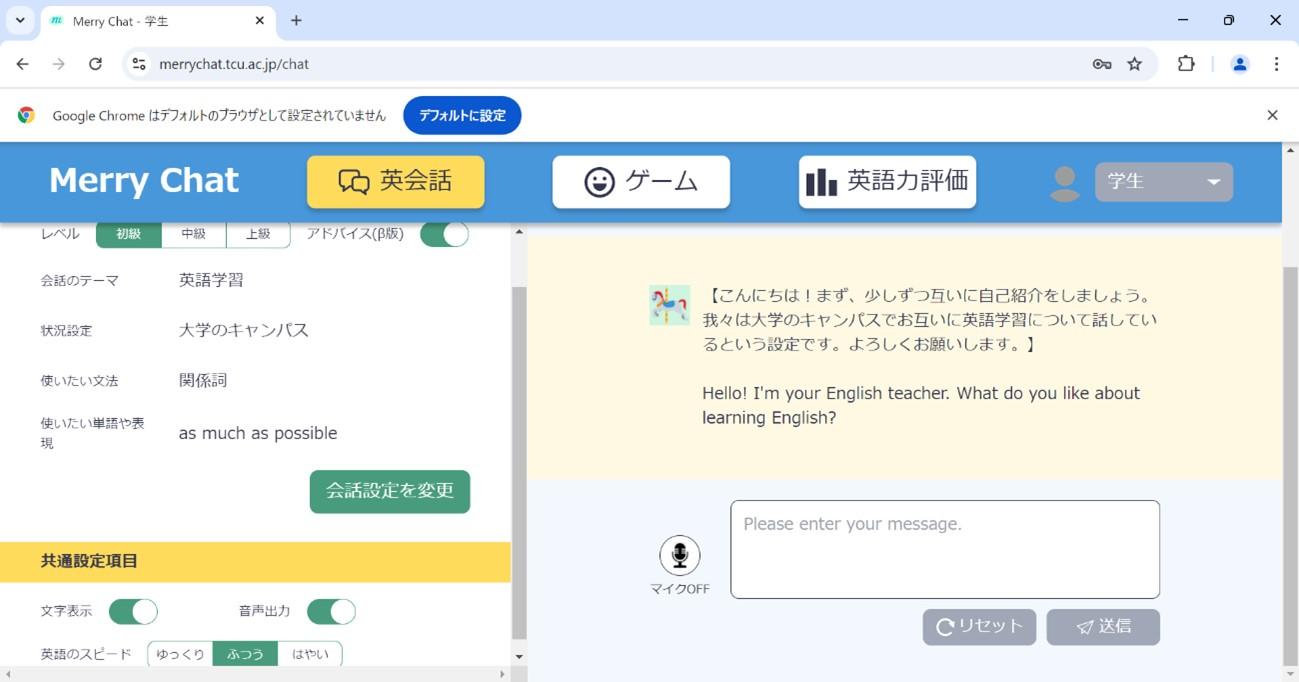The height and width of the screenshot is (682, 1299).
Task: Open the Chrome extensions puzzle icon
Action: 1186,64
